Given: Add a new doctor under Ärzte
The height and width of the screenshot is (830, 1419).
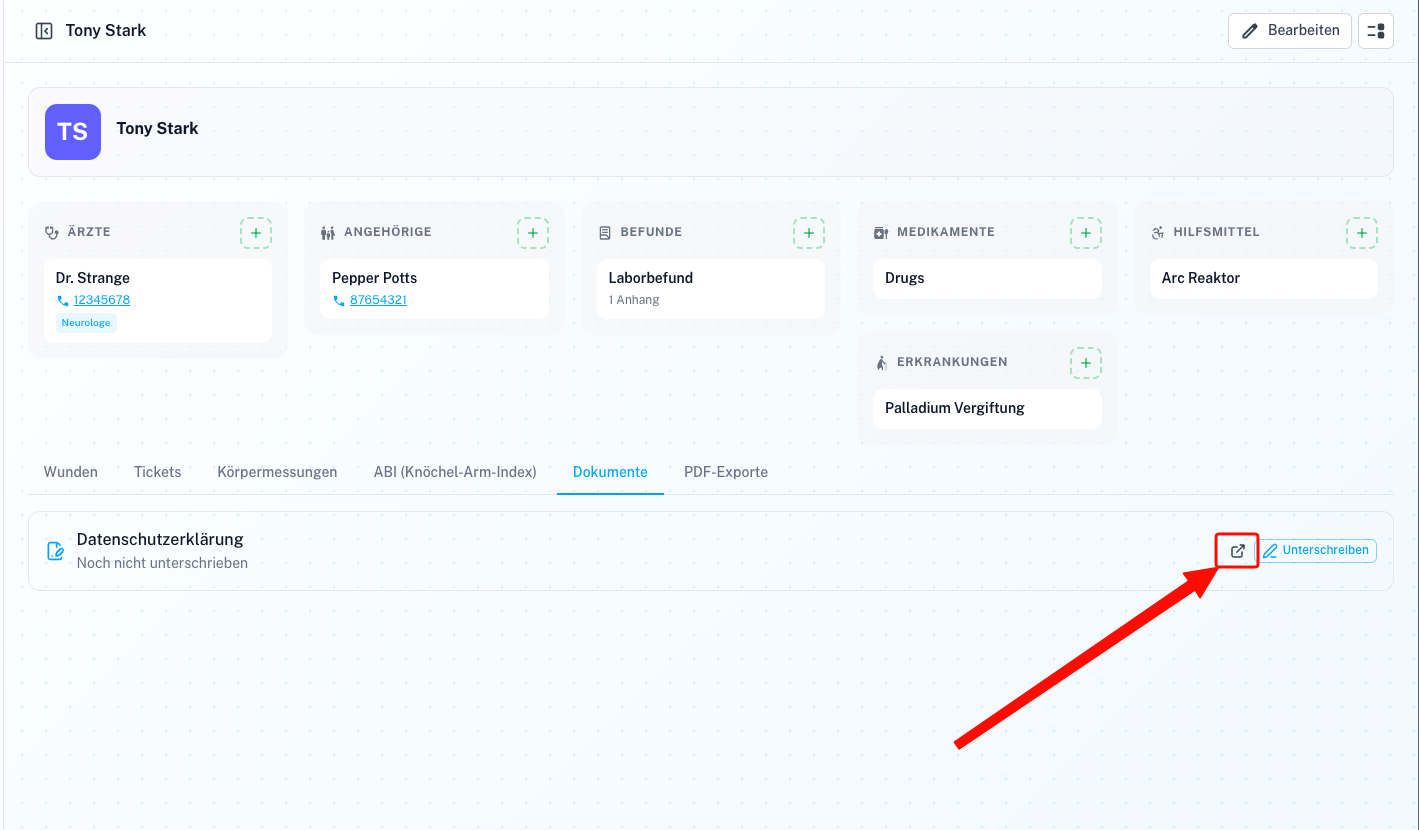Looking at the screenshot, I should (x=256, y=233).
